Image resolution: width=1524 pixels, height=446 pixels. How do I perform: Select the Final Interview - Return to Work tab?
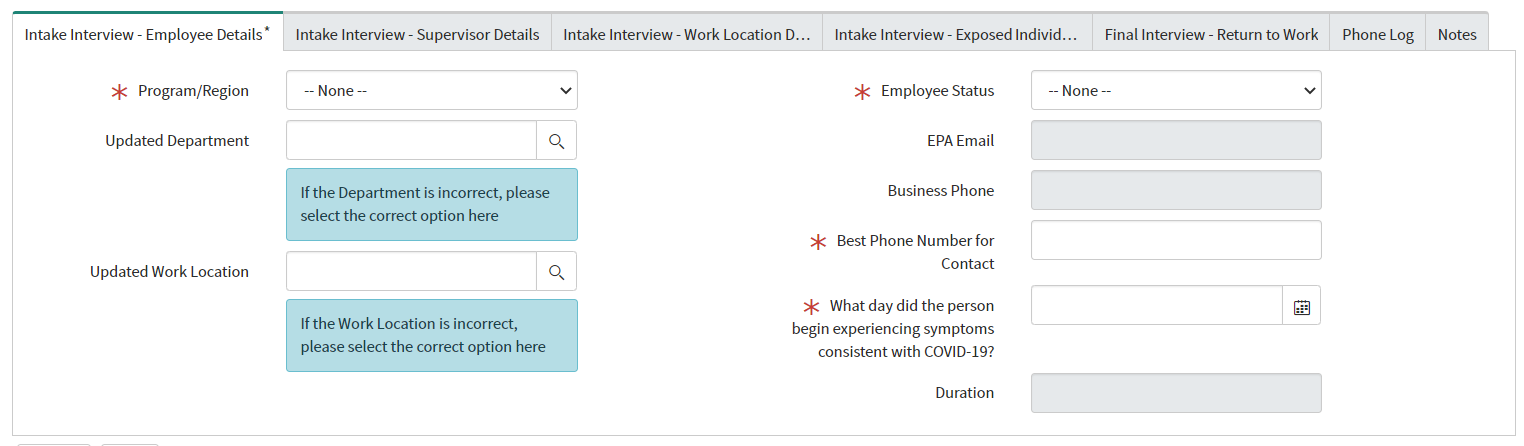pos(1211,34)
